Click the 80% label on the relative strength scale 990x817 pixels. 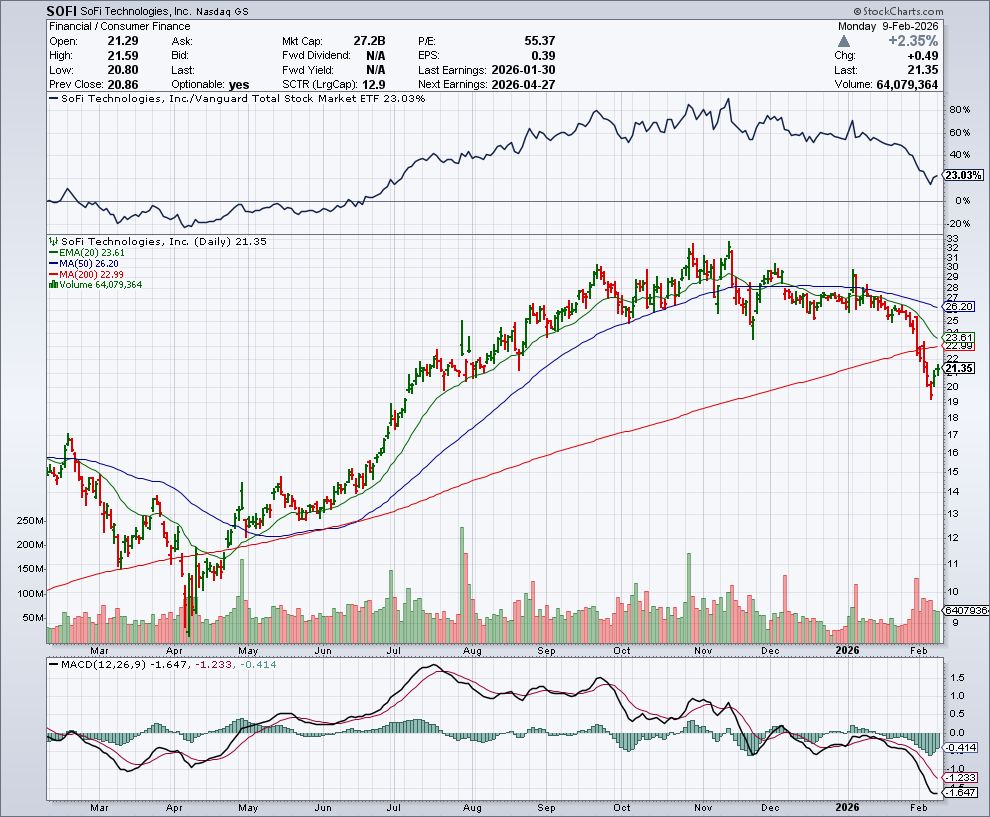tap(960, 110)
